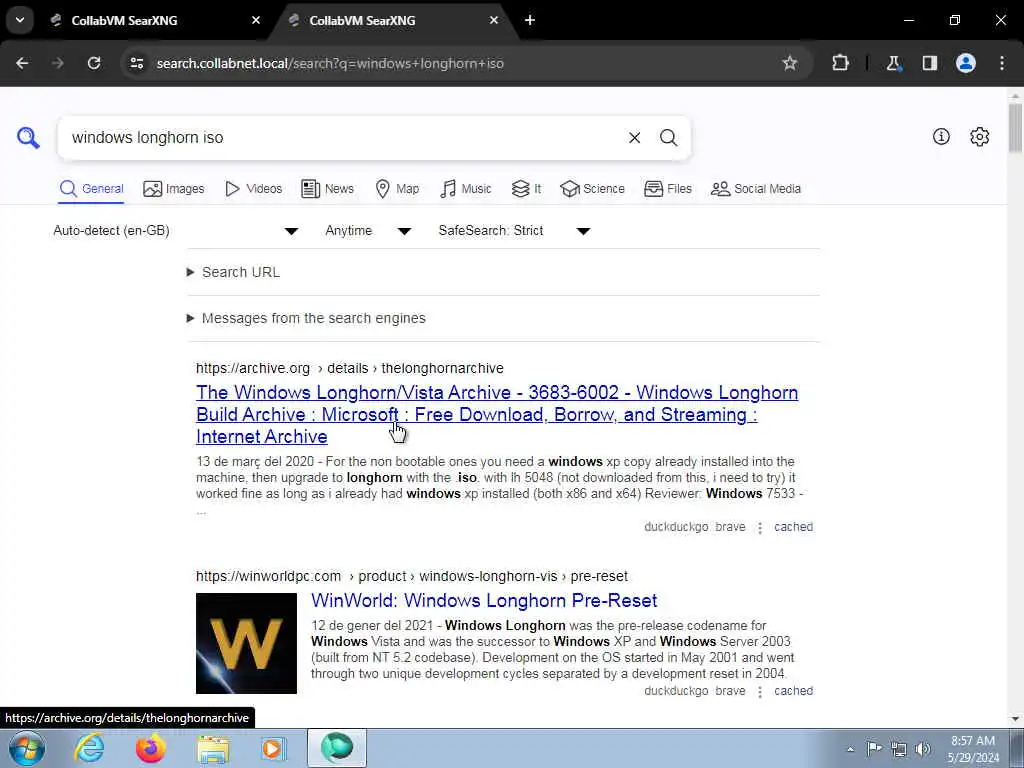Switch to the Videos category

click(x=253, y=189)
